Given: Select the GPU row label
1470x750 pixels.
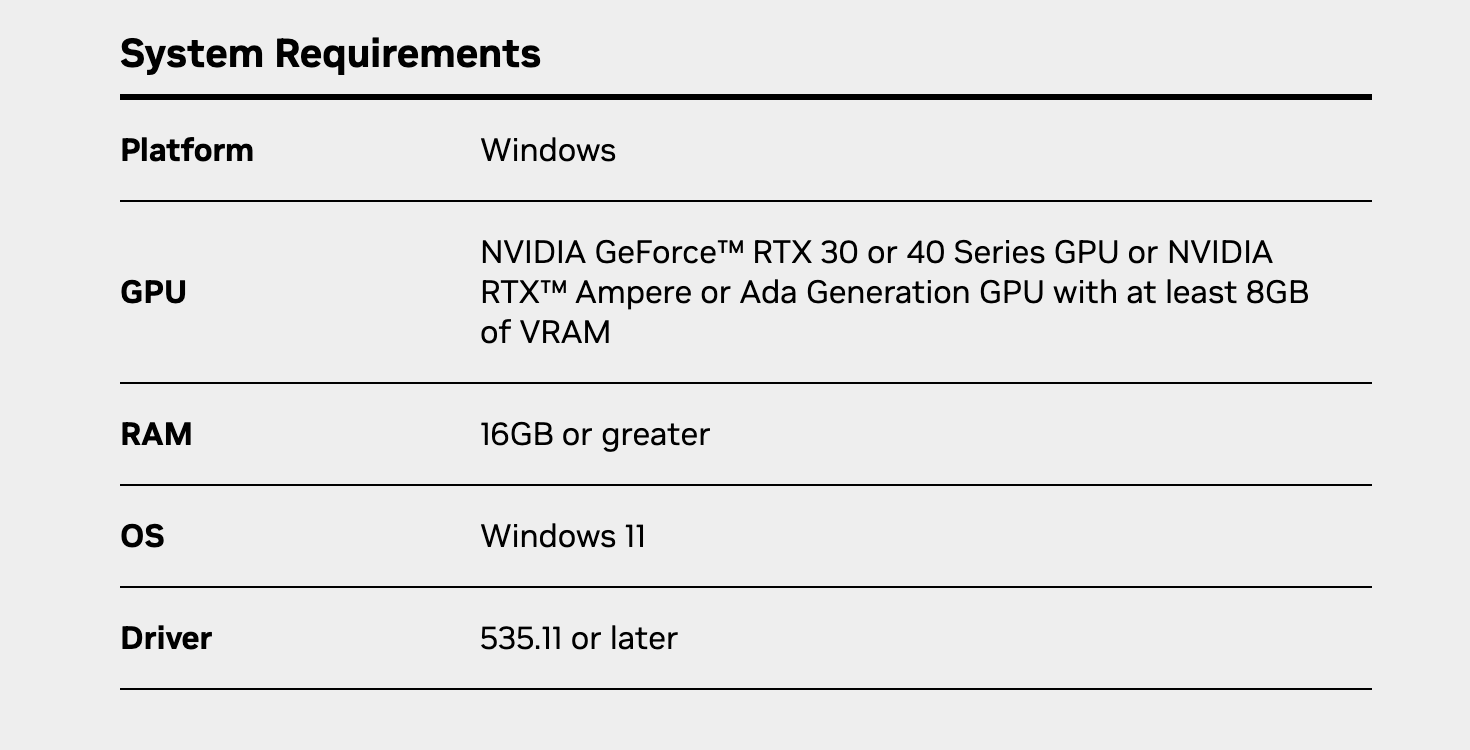Looking at the screenshot, I should 153,292.
